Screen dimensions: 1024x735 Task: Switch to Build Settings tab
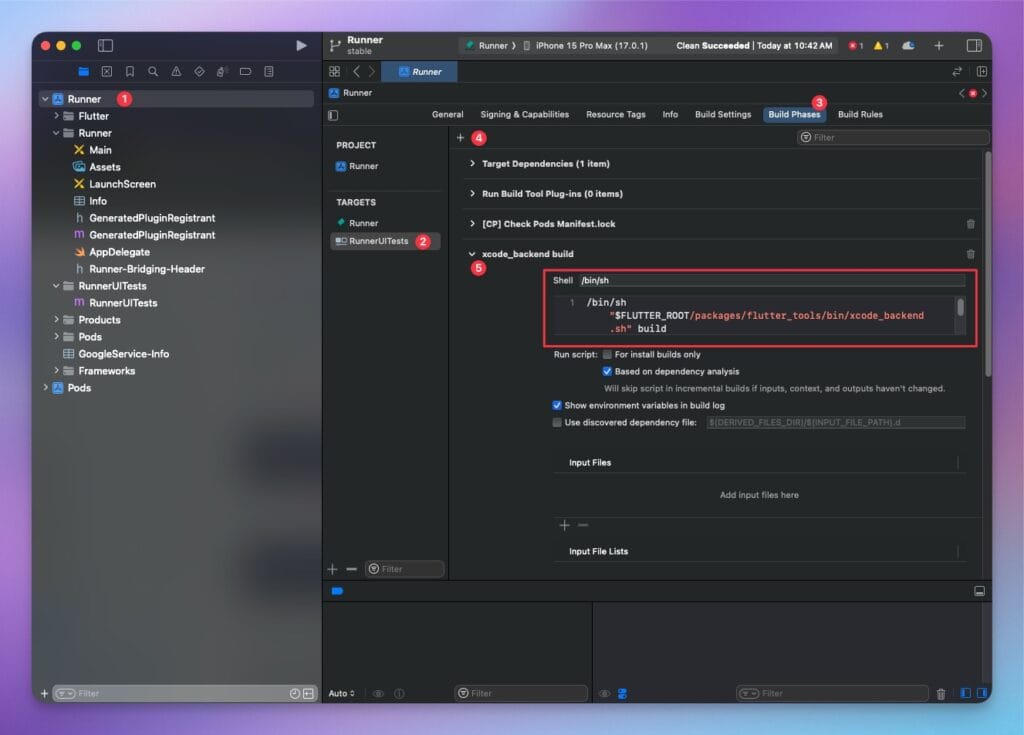(723, 114)
